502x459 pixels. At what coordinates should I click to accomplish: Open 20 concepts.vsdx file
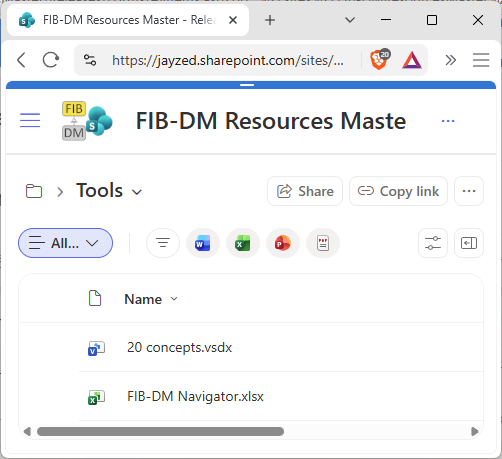[x=179, y=347]
